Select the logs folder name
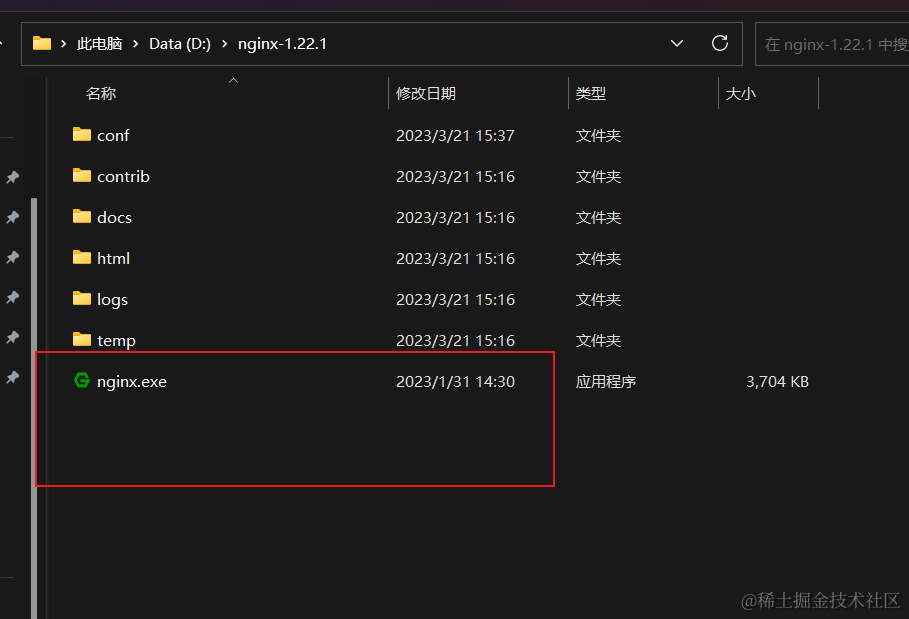 point(112,300)
